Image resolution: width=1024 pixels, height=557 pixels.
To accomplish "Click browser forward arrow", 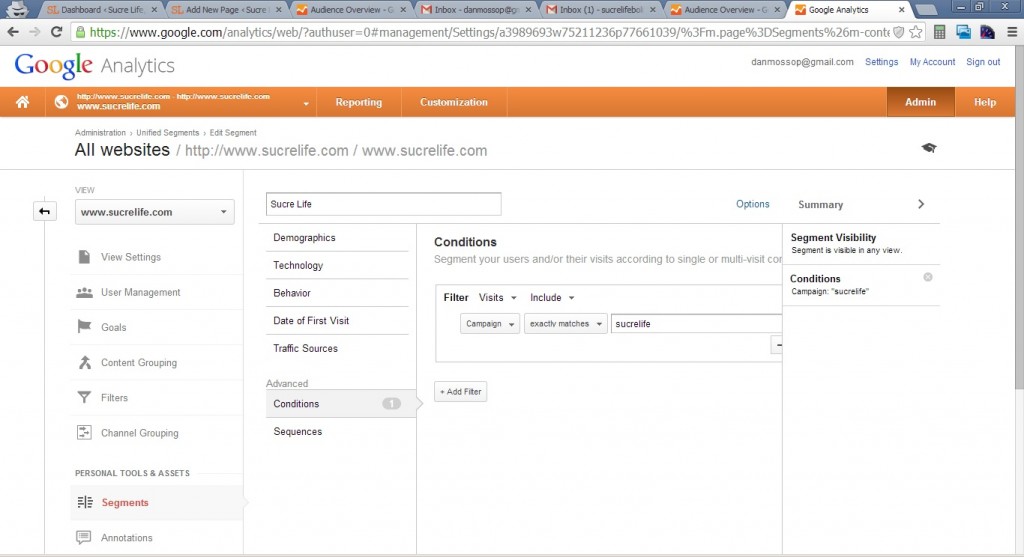I will pos(35,32).
